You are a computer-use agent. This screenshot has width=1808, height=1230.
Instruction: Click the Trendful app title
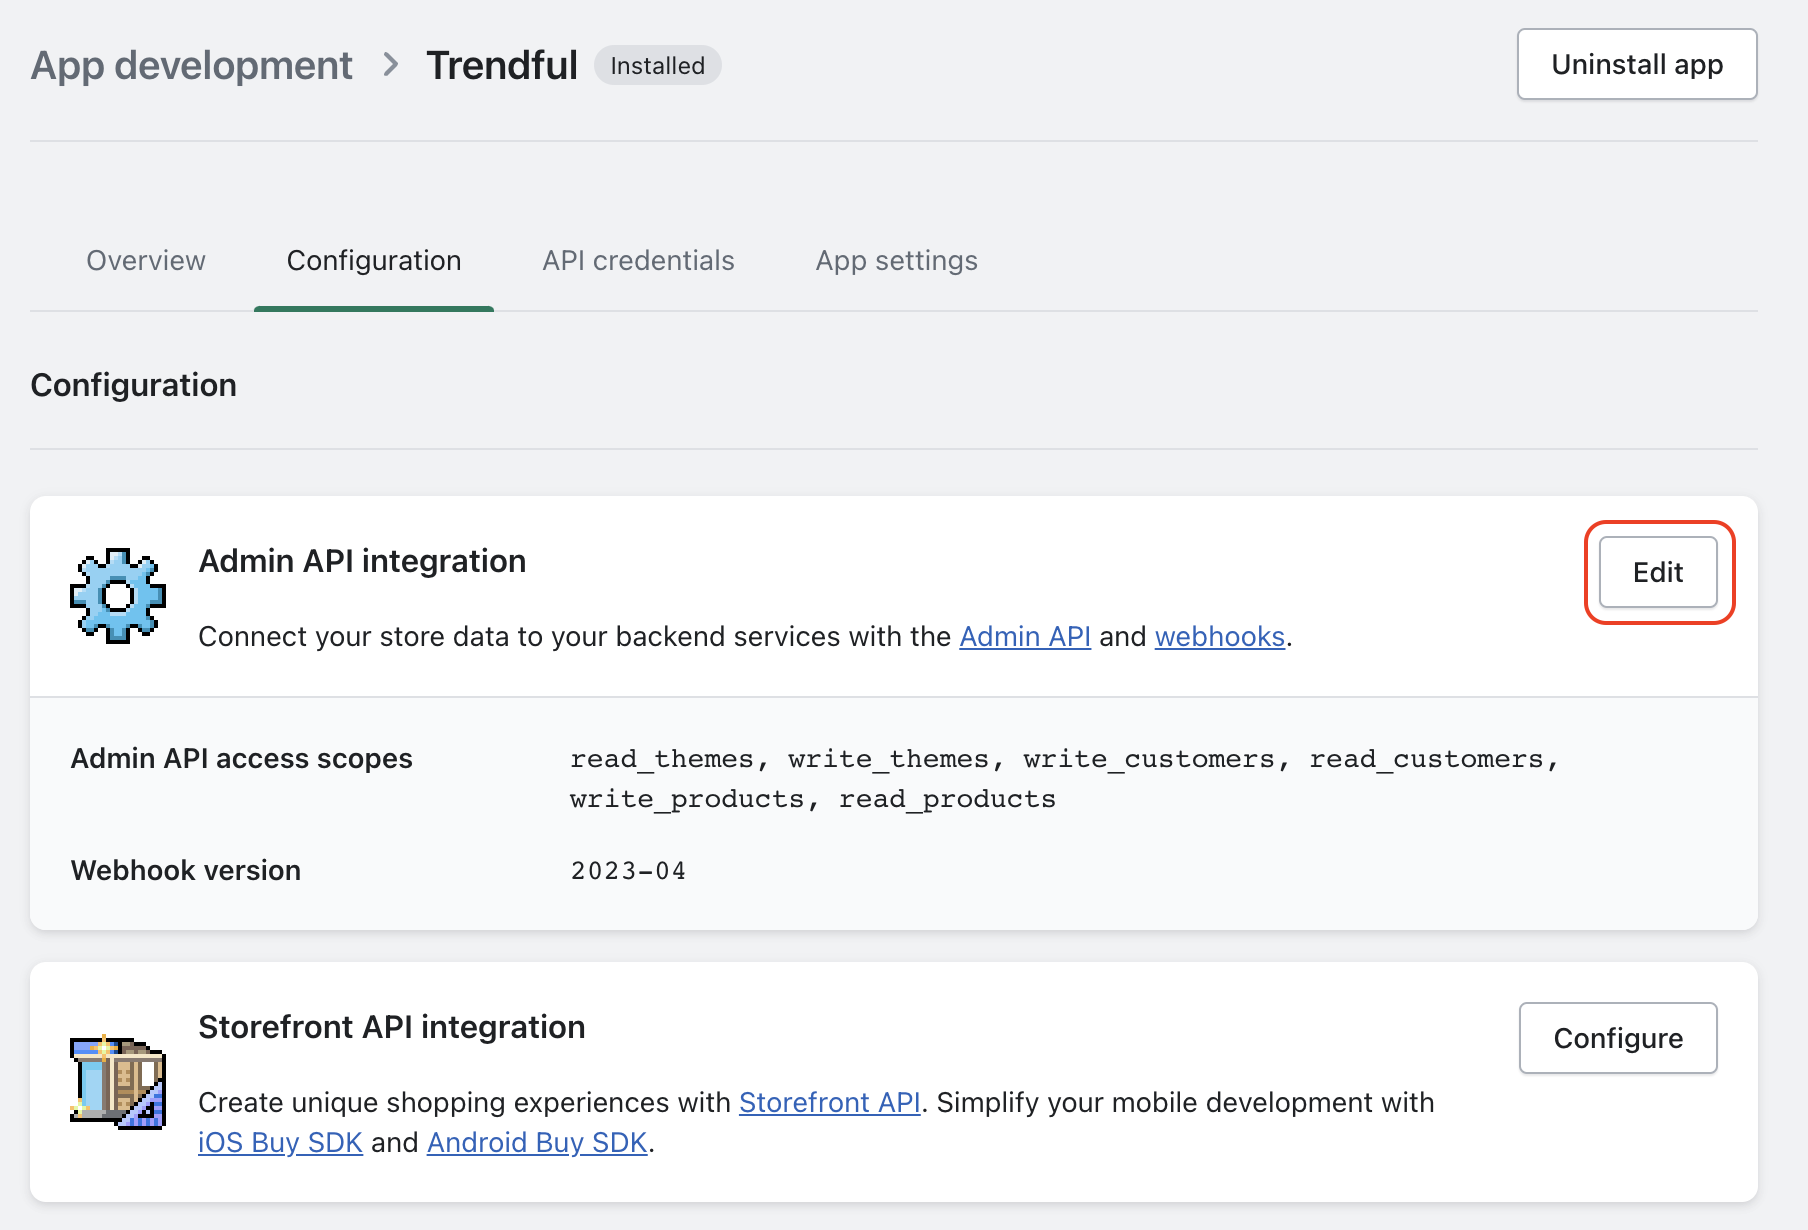(502, 65)
